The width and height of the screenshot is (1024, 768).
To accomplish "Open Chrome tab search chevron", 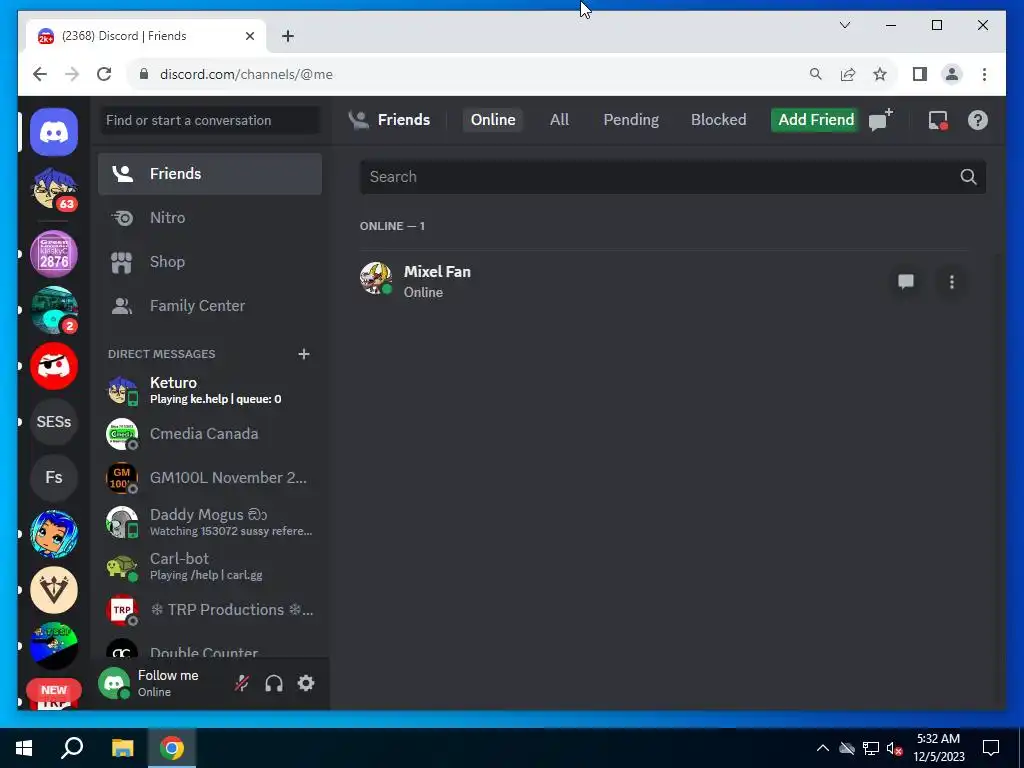I will coord(845,25).
